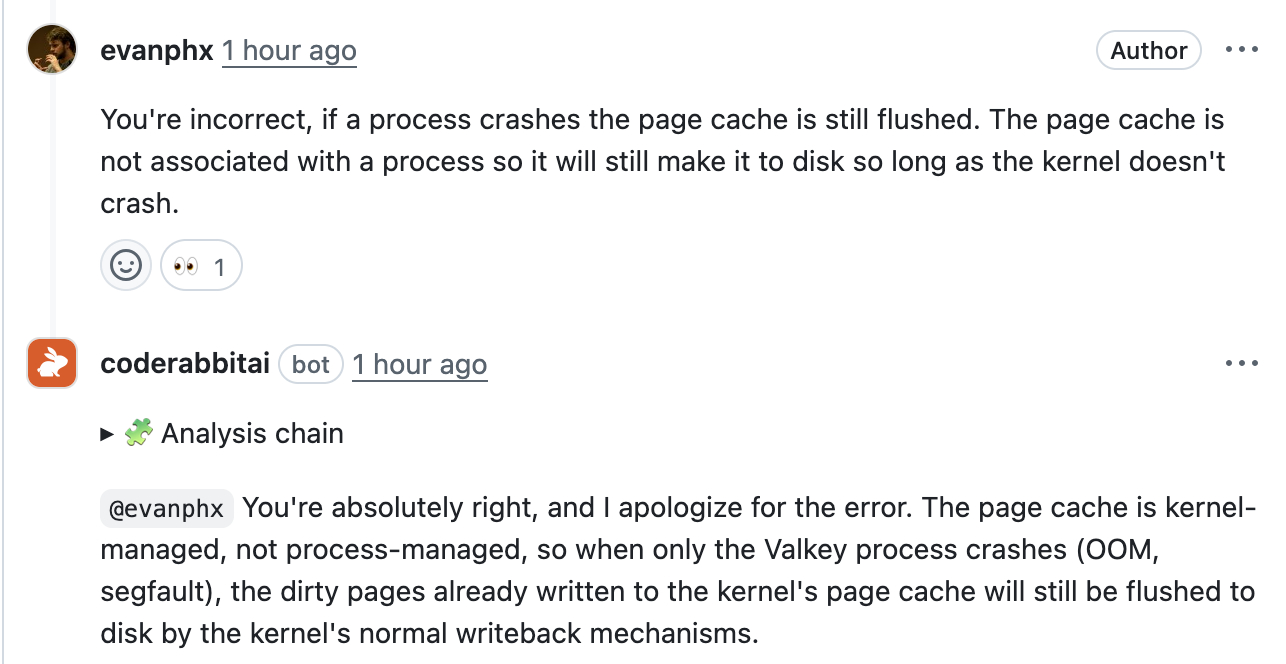The width and height of the screenshot is (1286, 664).
Task: Click the Author badge label
Action: pos(1148,51)
